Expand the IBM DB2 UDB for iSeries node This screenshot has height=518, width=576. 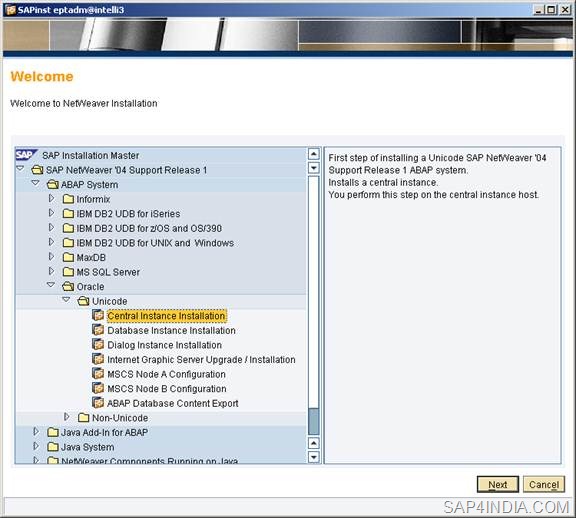click(51, 213)
